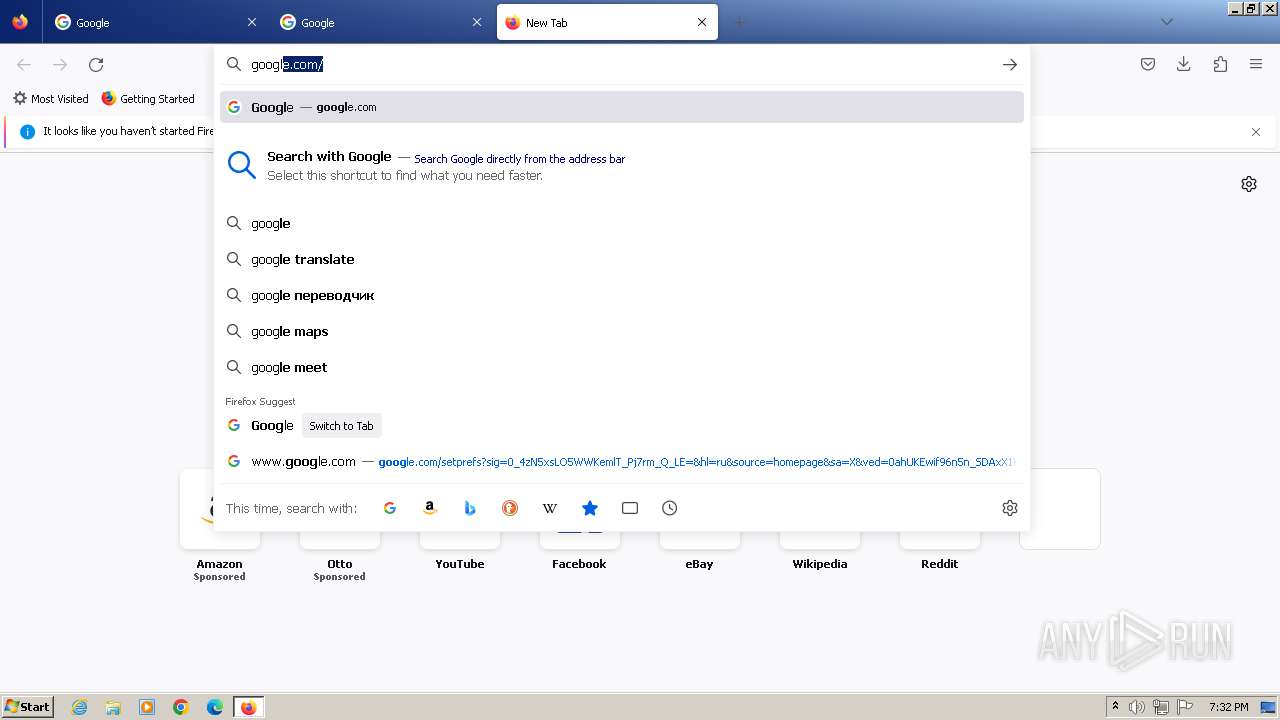Search only in open Tabs
Image resolution: width=1280 pixels, height=720 pixels.
[x=630, y=508]
